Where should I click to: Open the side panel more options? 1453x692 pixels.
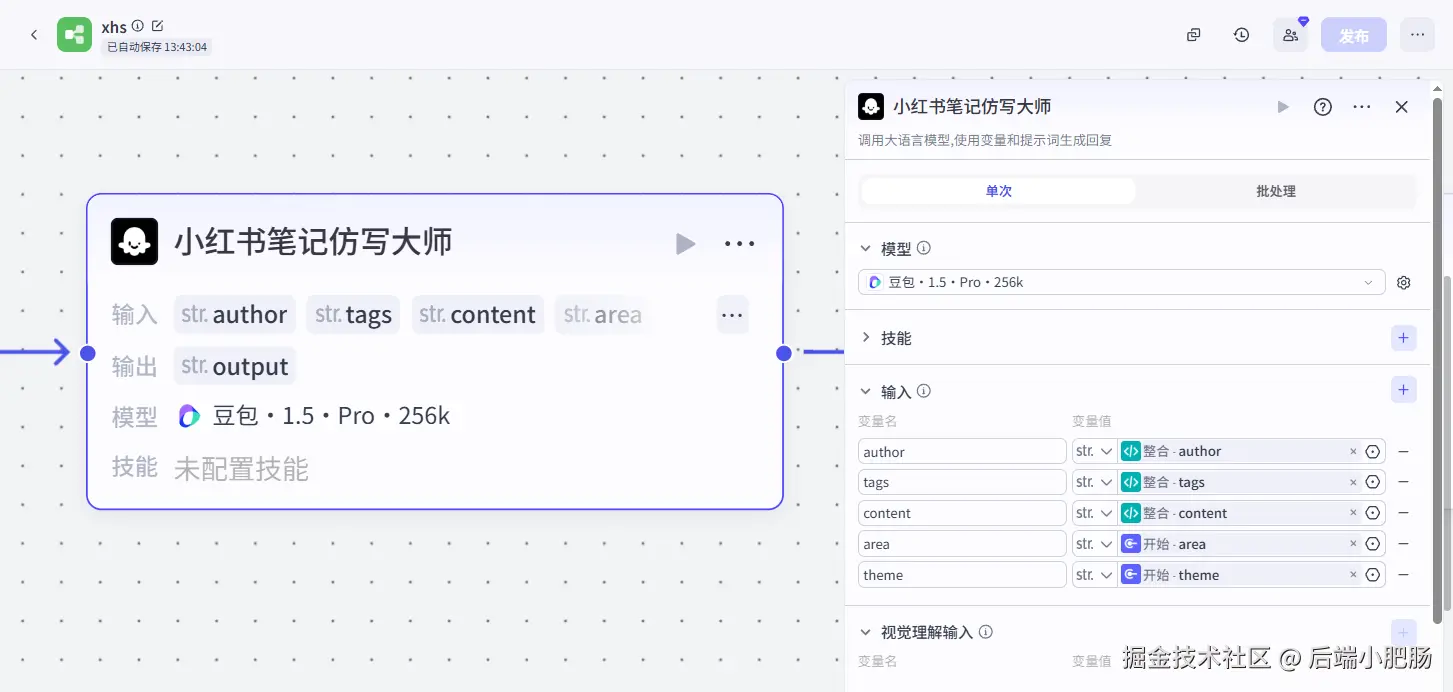point(1362,107)
